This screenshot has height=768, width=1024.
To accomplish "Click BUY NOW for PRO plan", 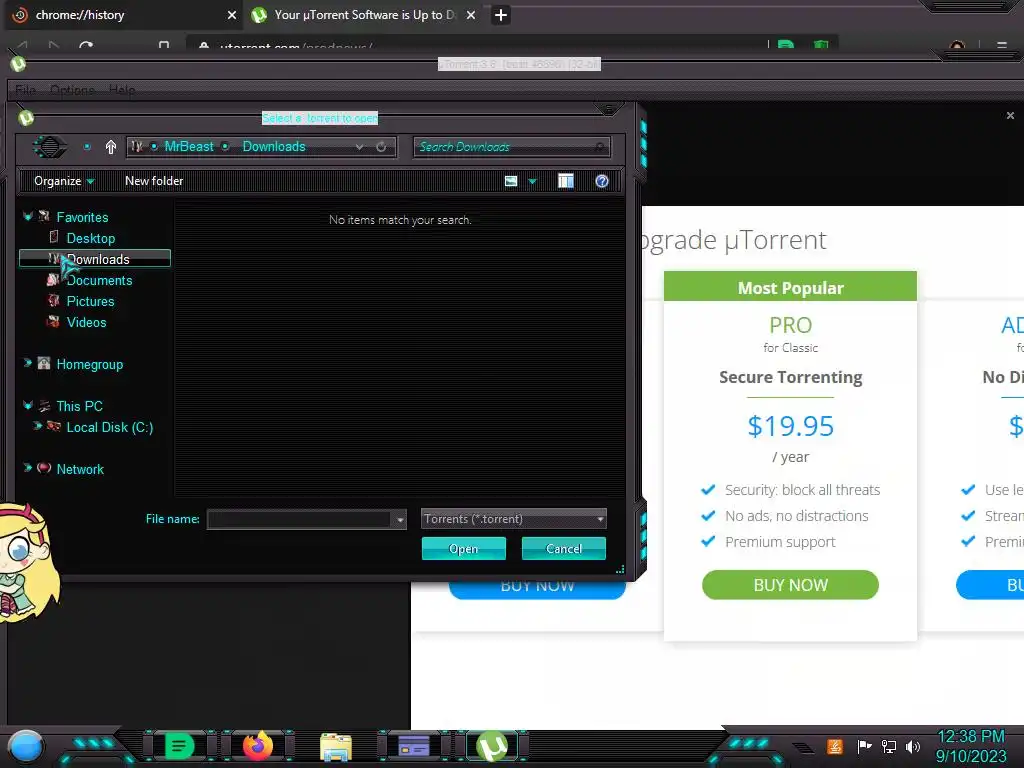I will click(790, 584).
